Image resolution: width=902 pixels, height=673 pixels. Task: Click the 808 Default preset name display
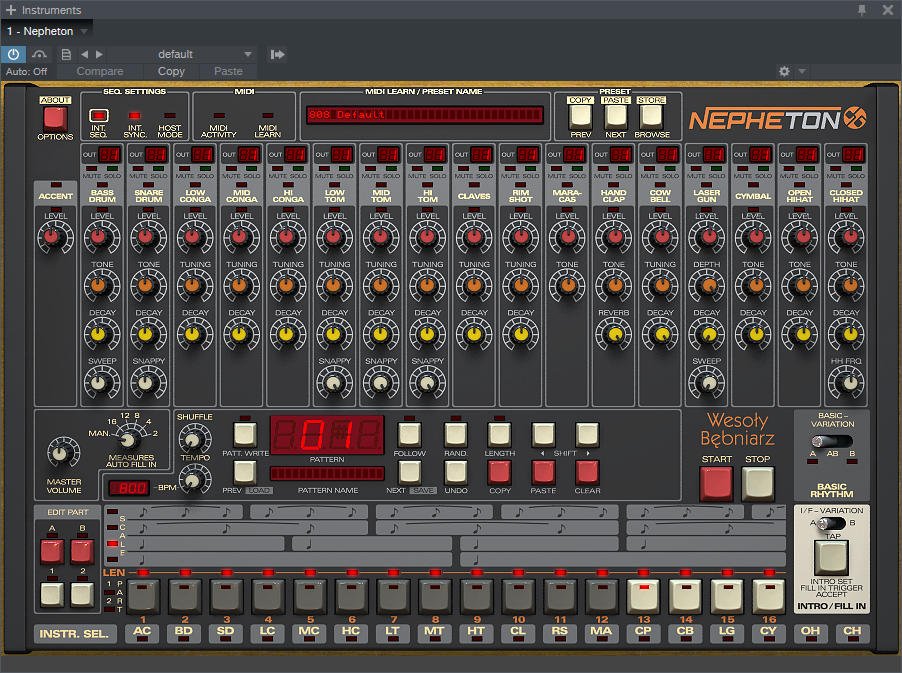(x=425, y=114)
